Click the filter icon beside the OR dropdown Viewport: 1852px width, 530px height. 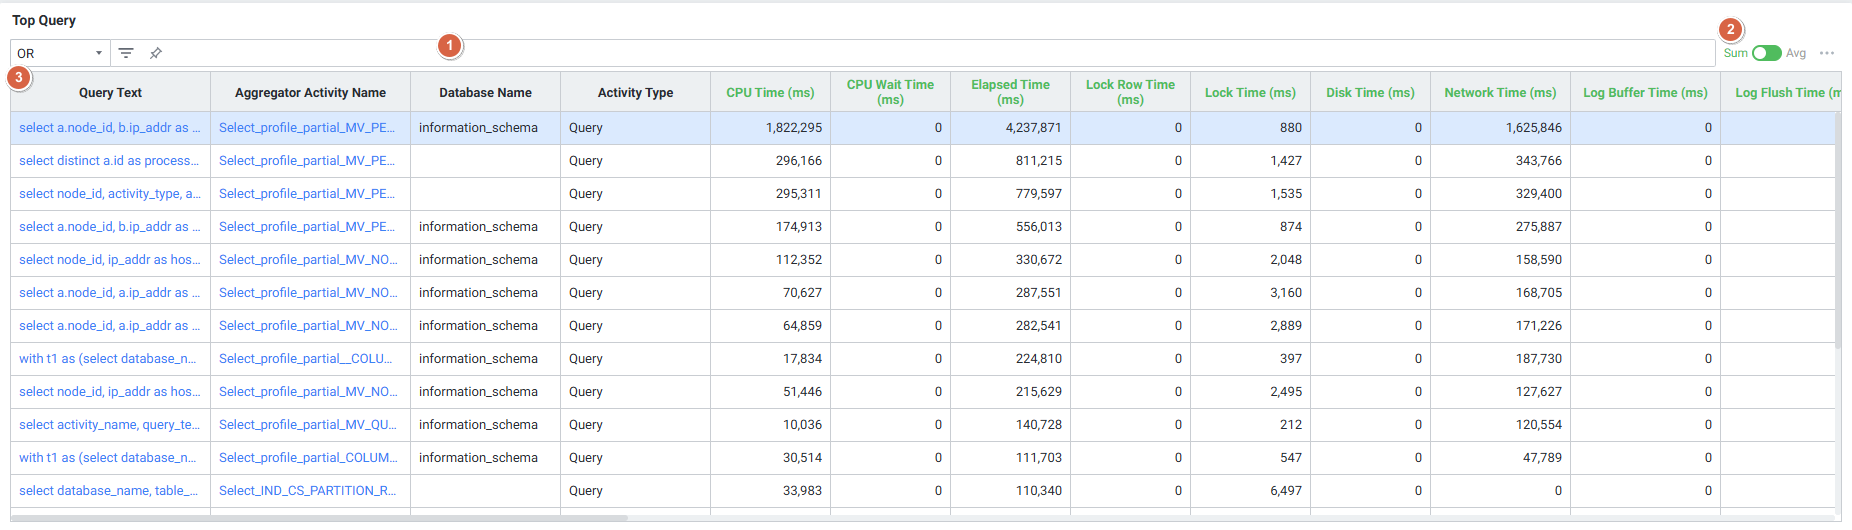126,53
